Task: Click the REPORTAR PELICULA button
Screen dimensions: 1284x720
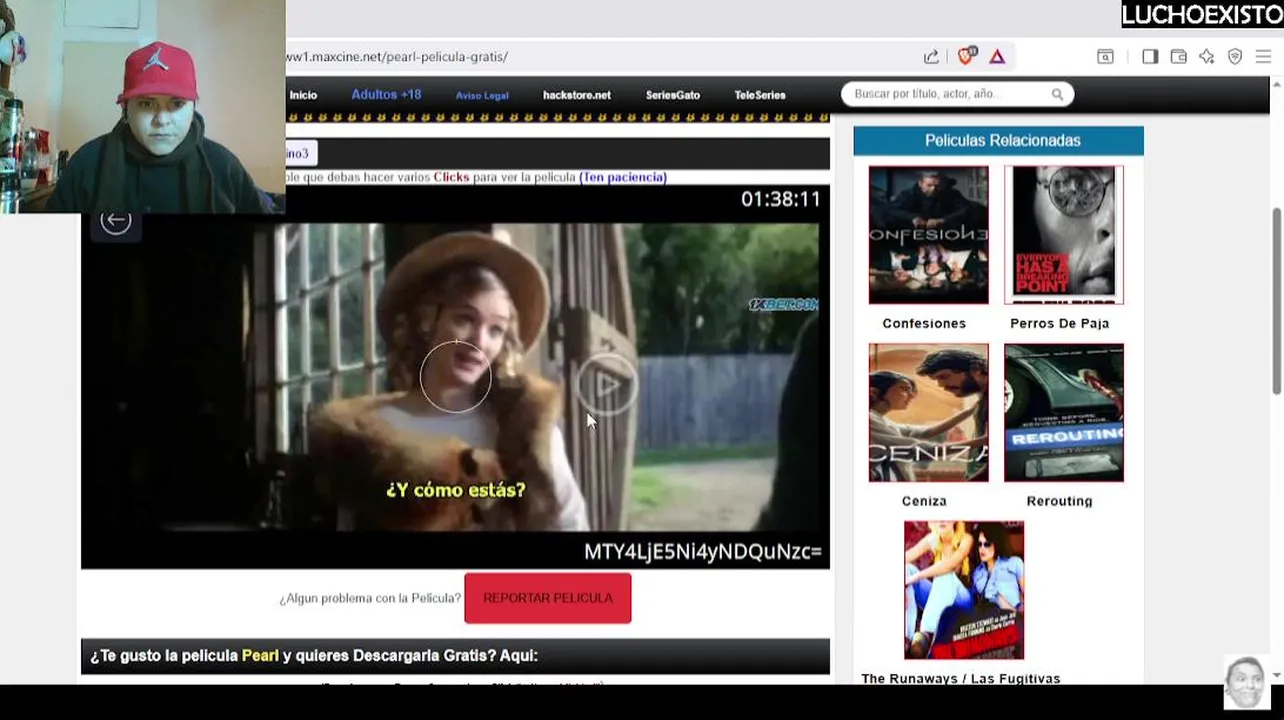Action: tap(548, 598)
